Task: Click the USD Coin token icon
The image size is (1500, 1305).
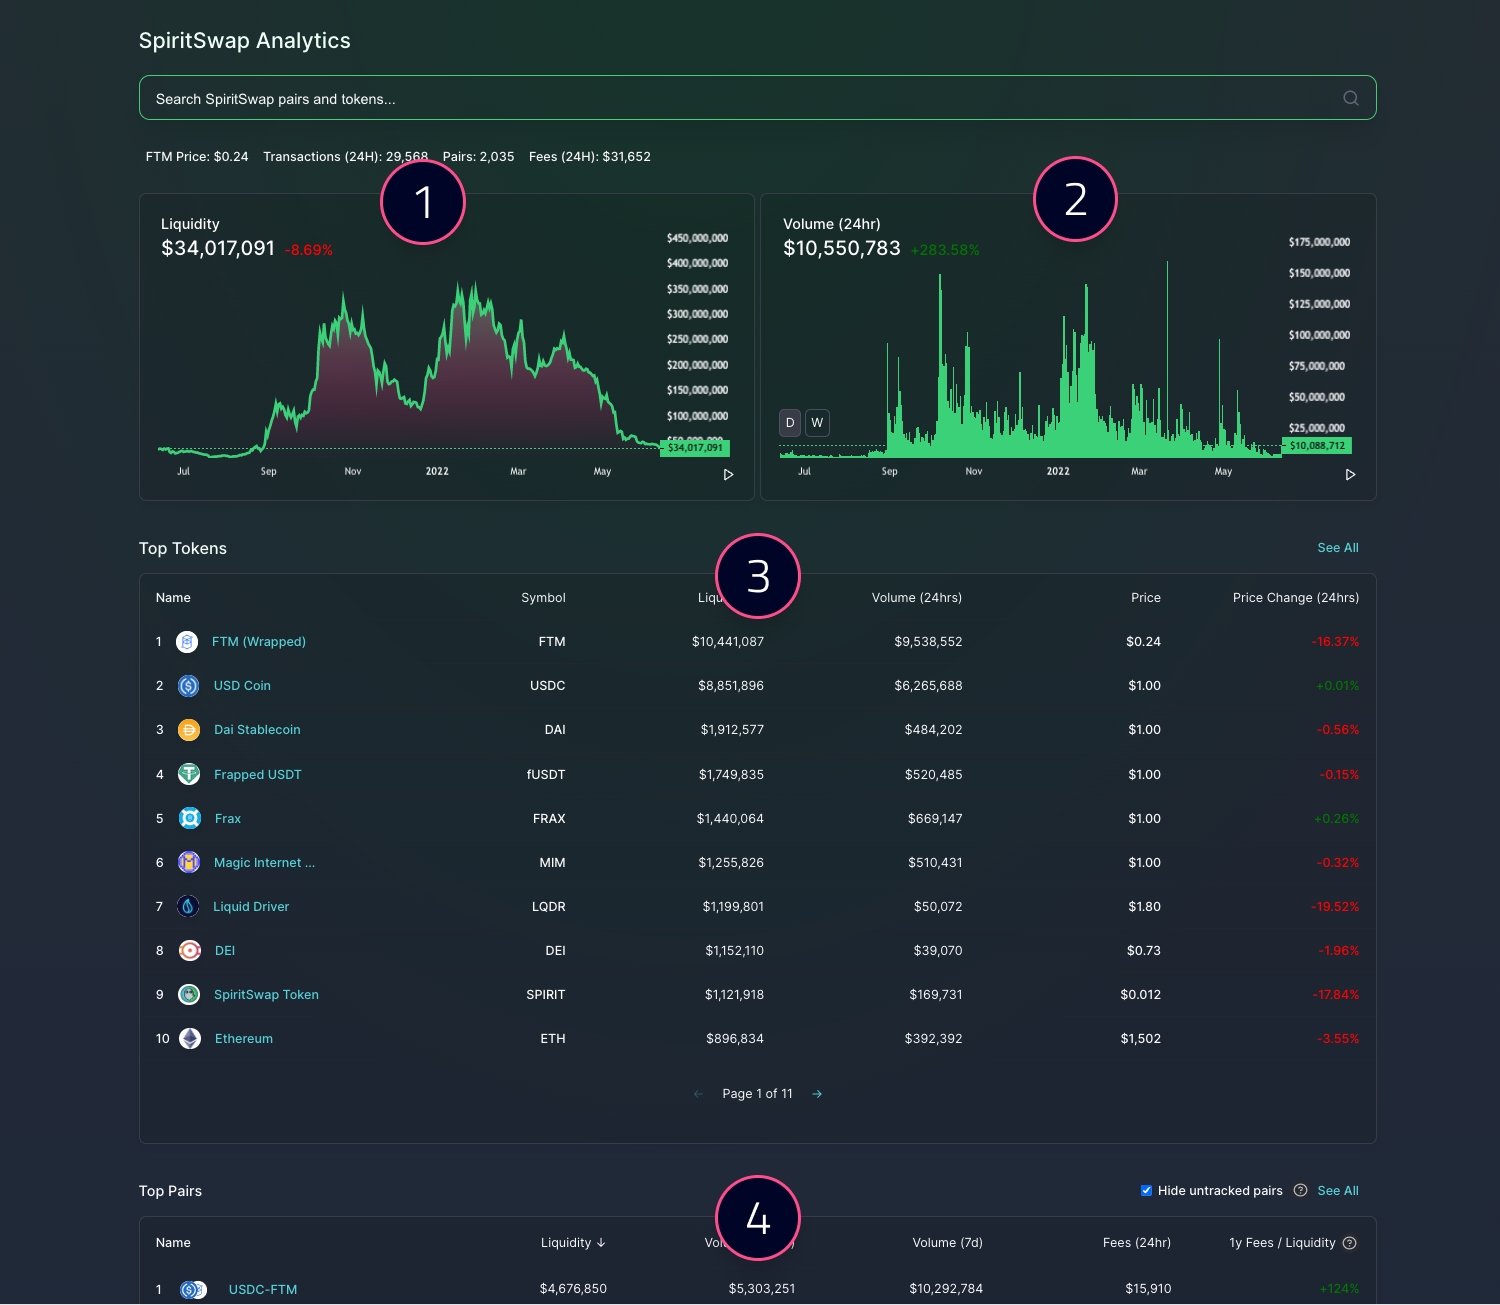Action: point(188,686)
